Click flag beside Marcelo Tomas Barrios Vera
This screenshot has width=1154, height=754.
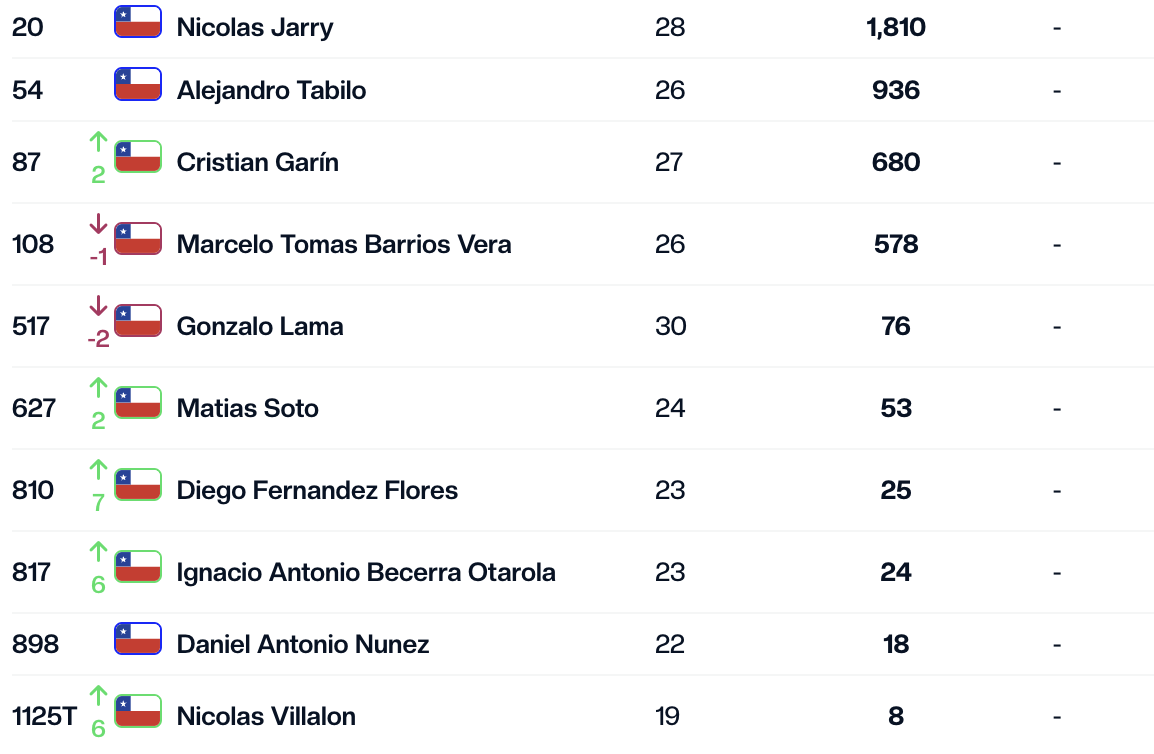(x=138, y=238)
